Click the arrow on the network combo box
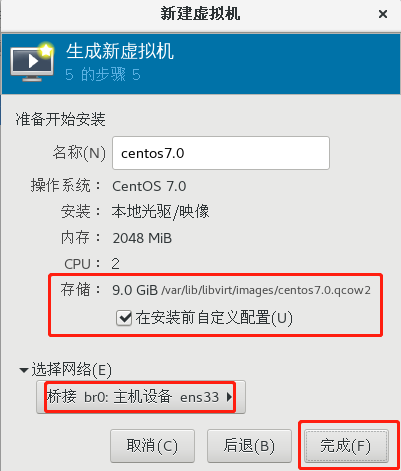 click(229, 397)
